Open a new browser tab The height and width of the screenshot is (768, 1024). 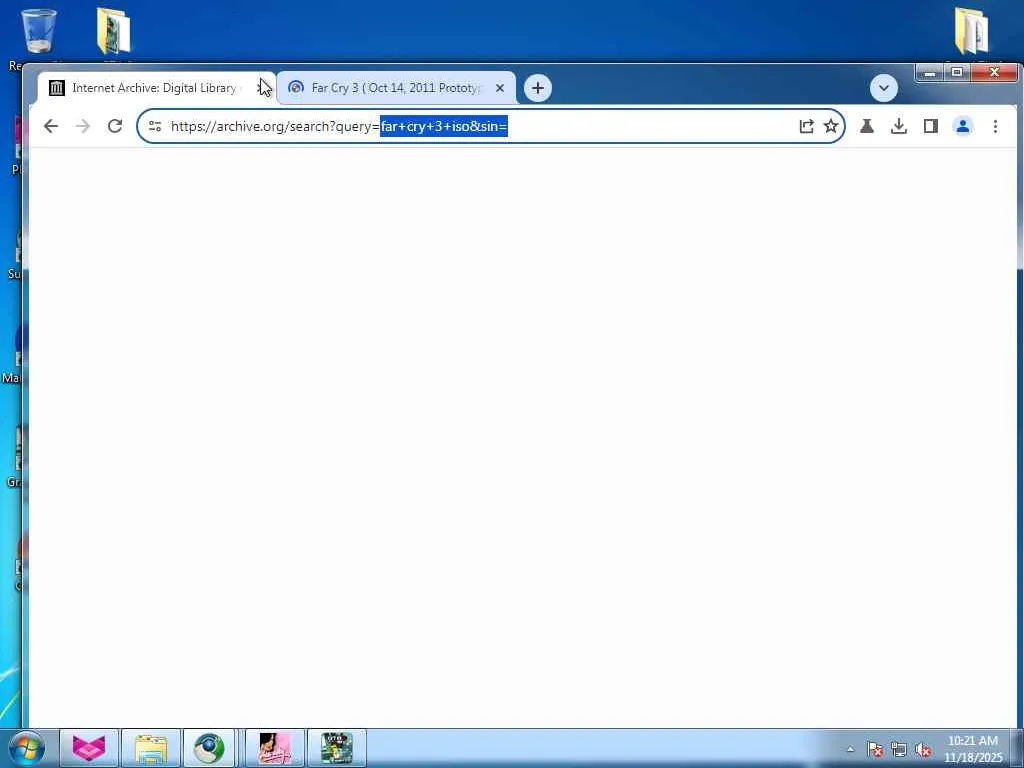coord(537,88)
